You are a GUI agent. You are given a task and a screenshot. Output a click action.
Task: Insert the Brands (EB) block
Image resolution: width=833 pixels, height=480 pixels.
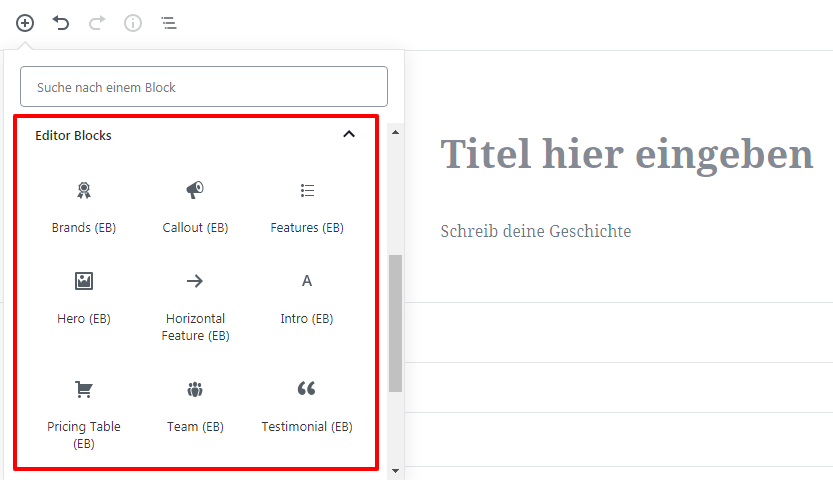(84, 207)
